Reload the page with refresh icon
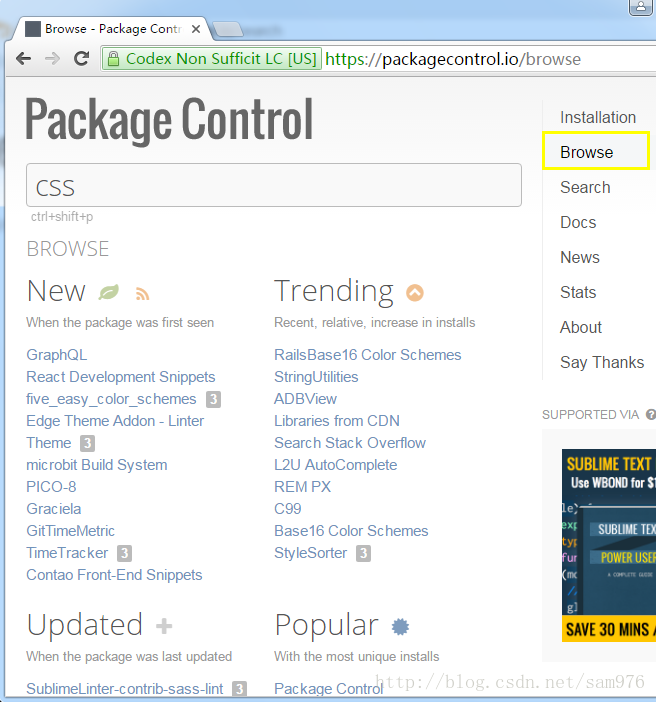Image resolution: width=656 pixels, height=702 pixels. click(81, 58)
